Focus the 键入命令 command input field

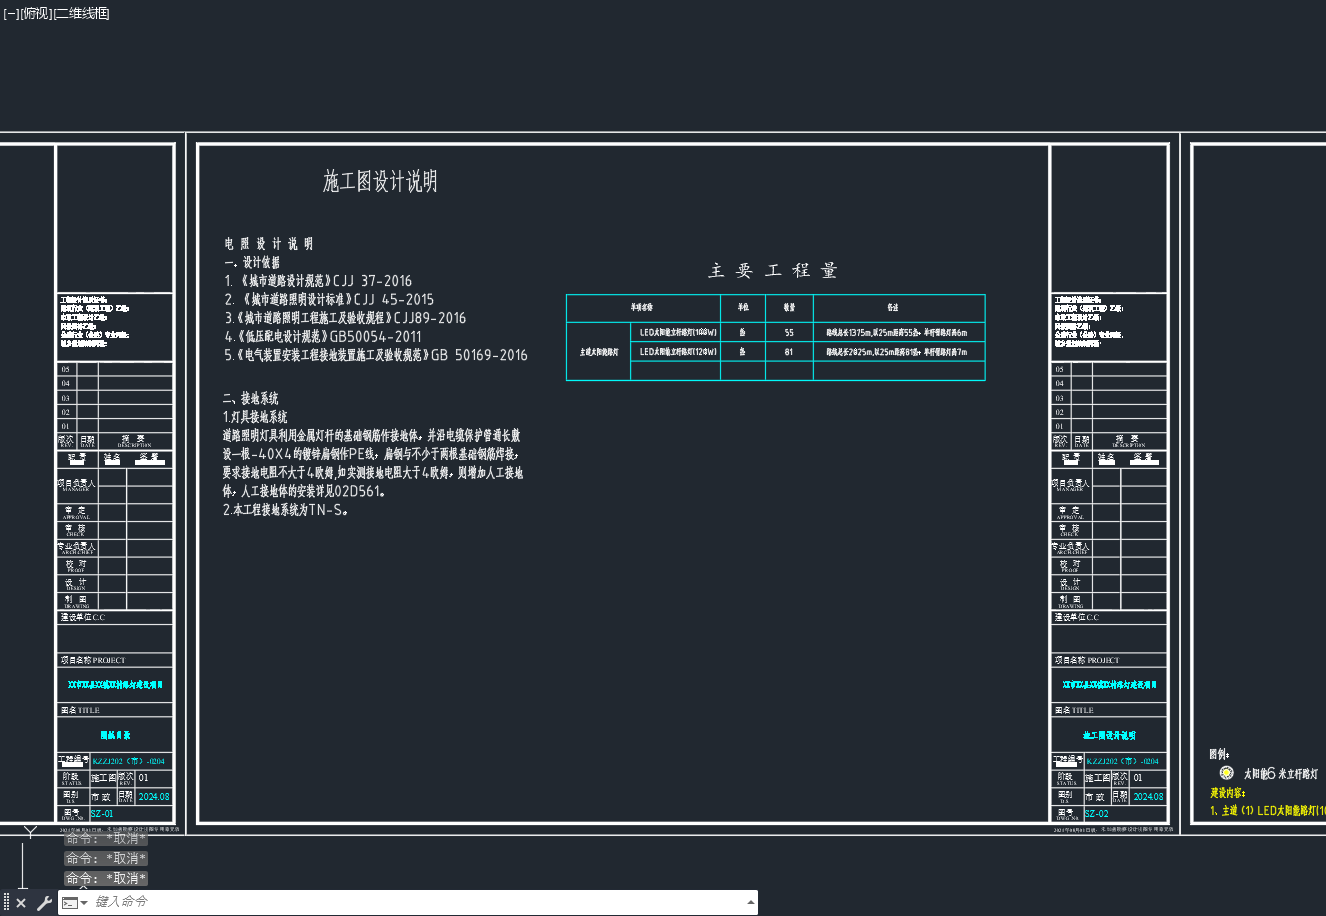point(418,902)
